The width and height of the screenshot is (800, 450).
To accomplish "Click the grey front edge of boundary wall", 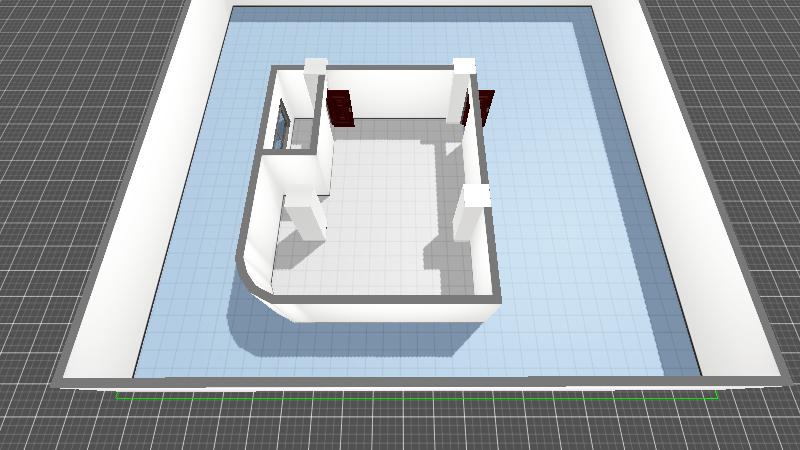I will click(420, 382).
